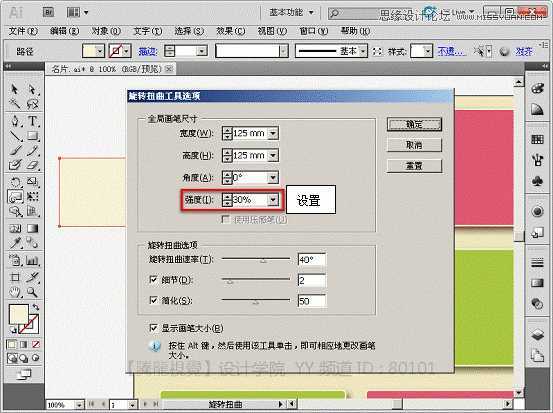Open the 角度(A) value dropdown
Image resolution: width=553 pixels, height=413 pixels.
(x=273, y=177)
